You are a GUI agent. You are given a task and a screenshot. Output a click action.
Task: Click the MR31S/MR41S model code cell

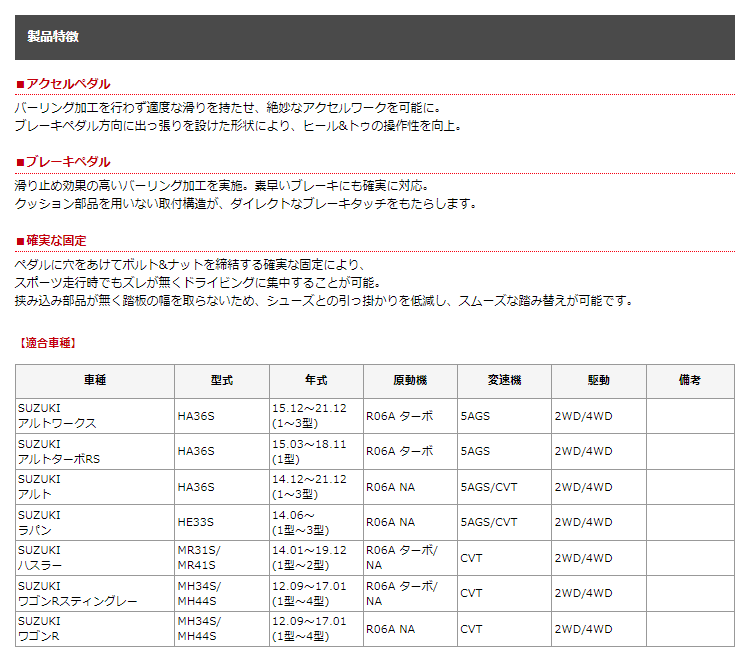point(221,558)
